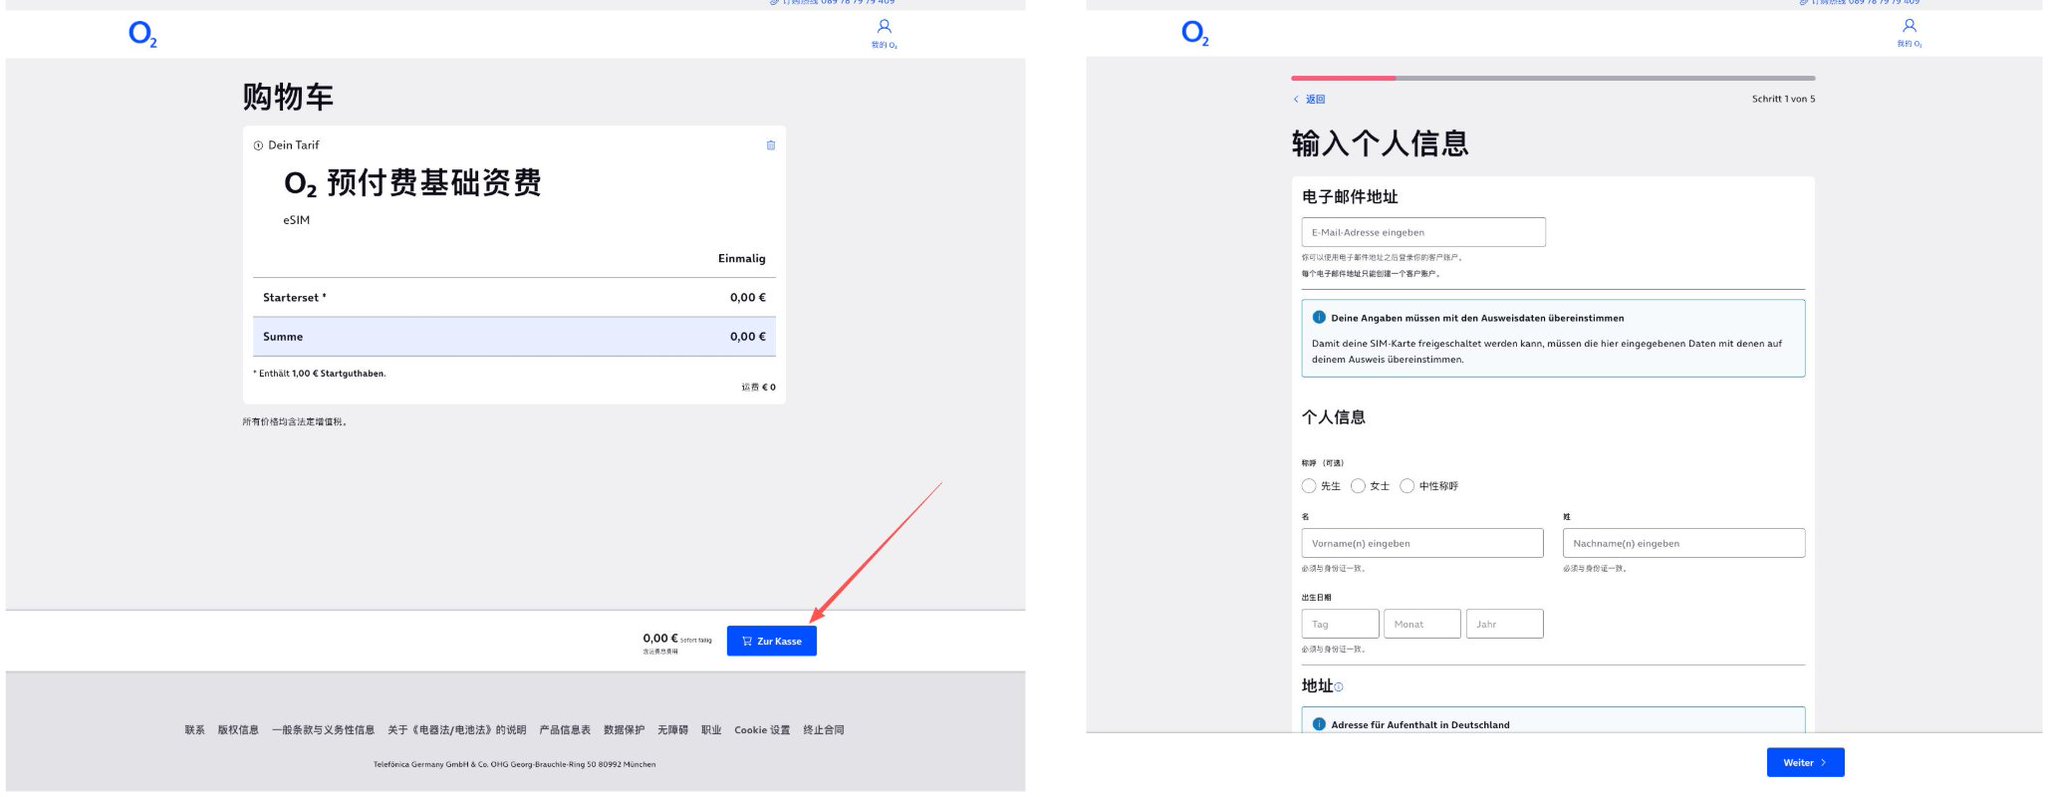
Task: Click the Tag birth date field
Action: [x=1340, y=624]
